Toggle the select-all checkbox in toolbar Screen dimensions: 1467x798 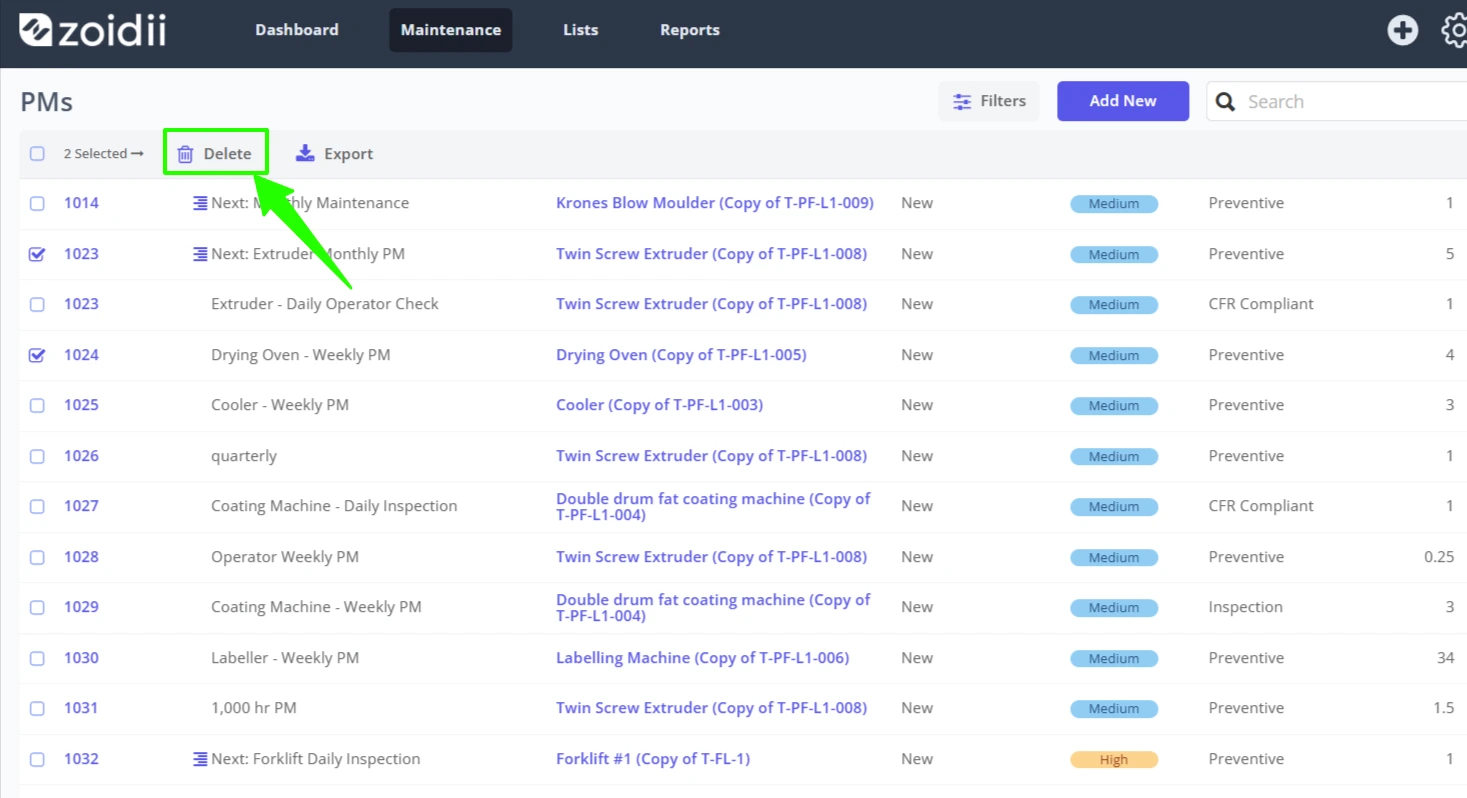tap(37, 154)
